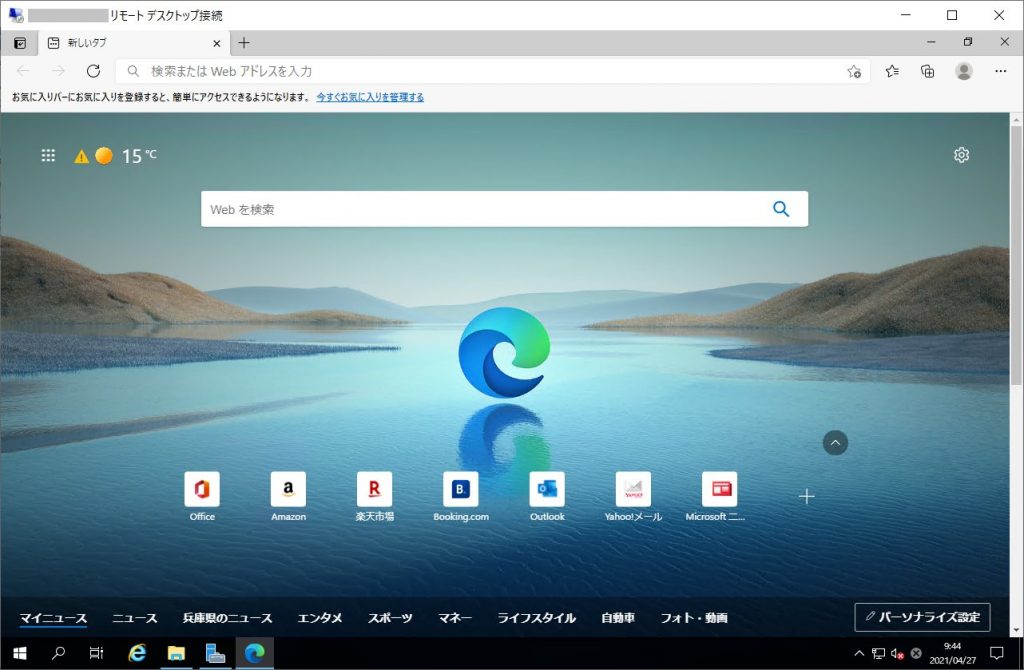Open taskbar search magnifier
The width and height of the screenshot is (1024, 670).
pos(58,653)
